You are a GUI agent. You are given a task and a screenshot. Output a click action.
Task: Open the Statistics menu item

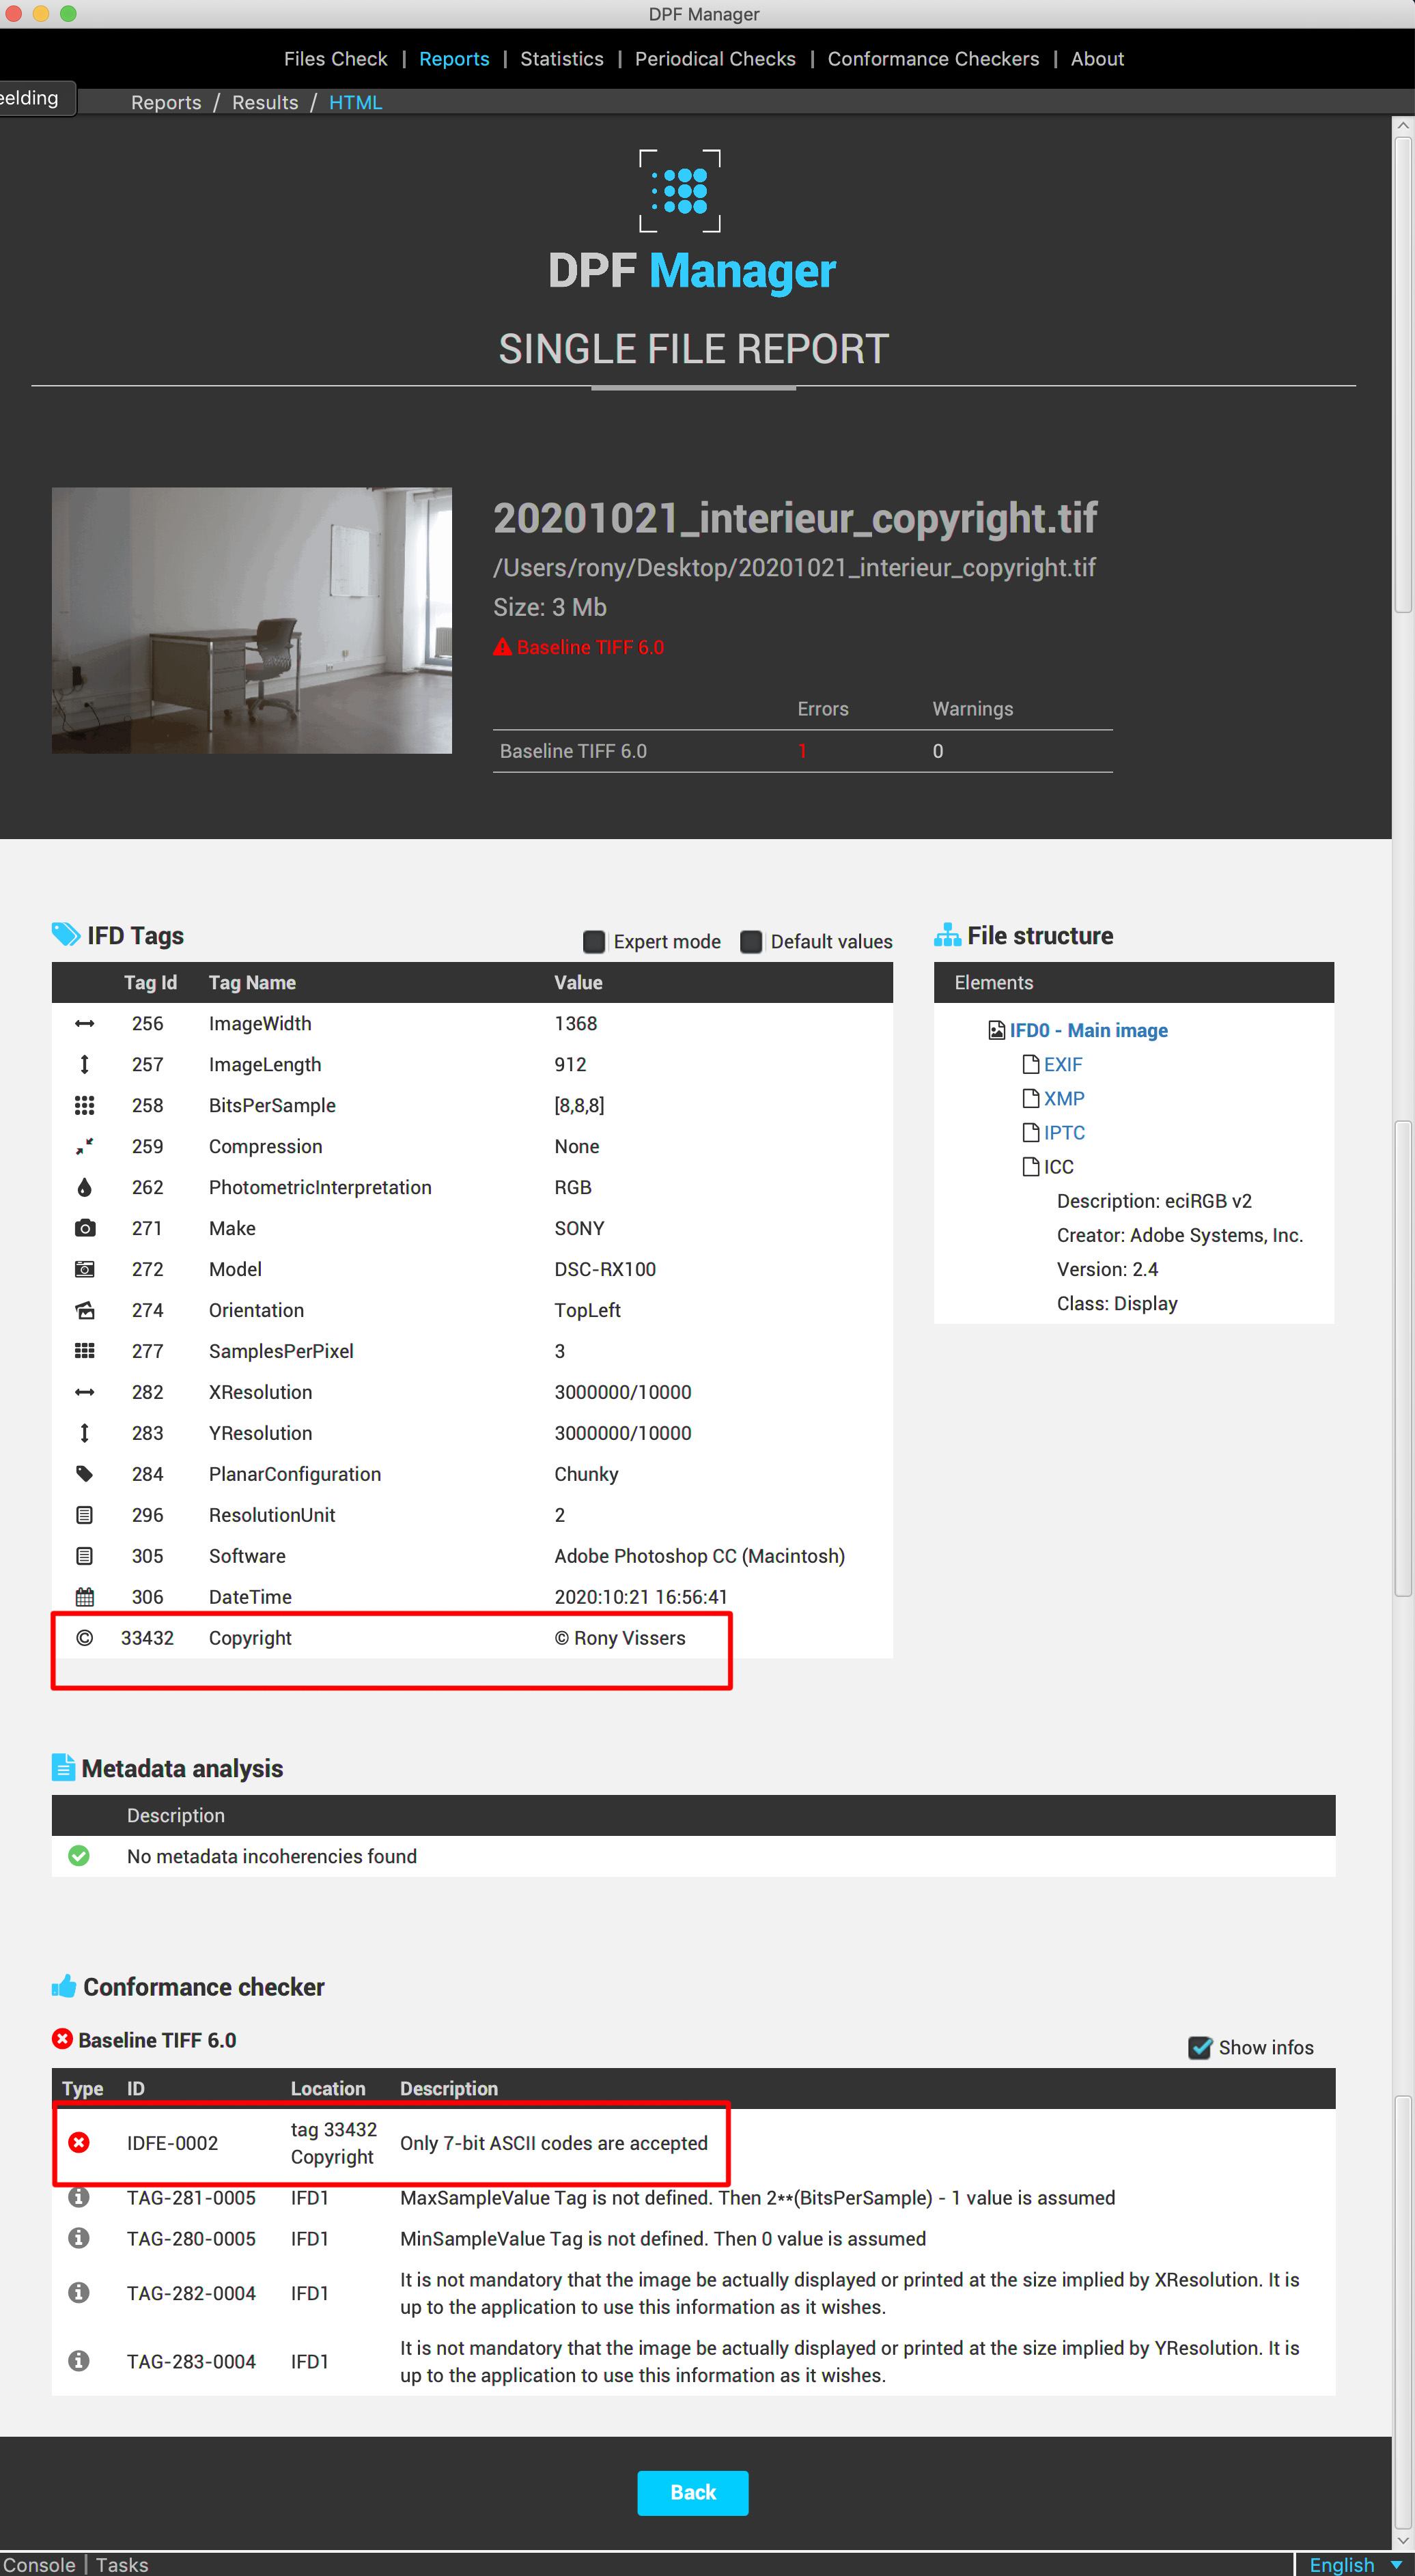(561, 59)
